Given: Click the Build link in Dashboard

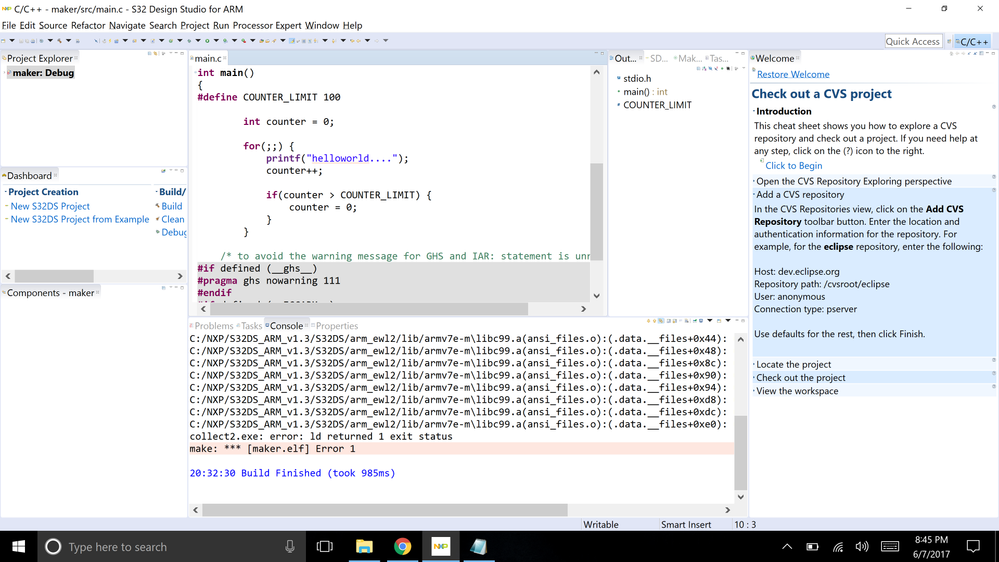Looking at the screenshot, I should point(171,206).
